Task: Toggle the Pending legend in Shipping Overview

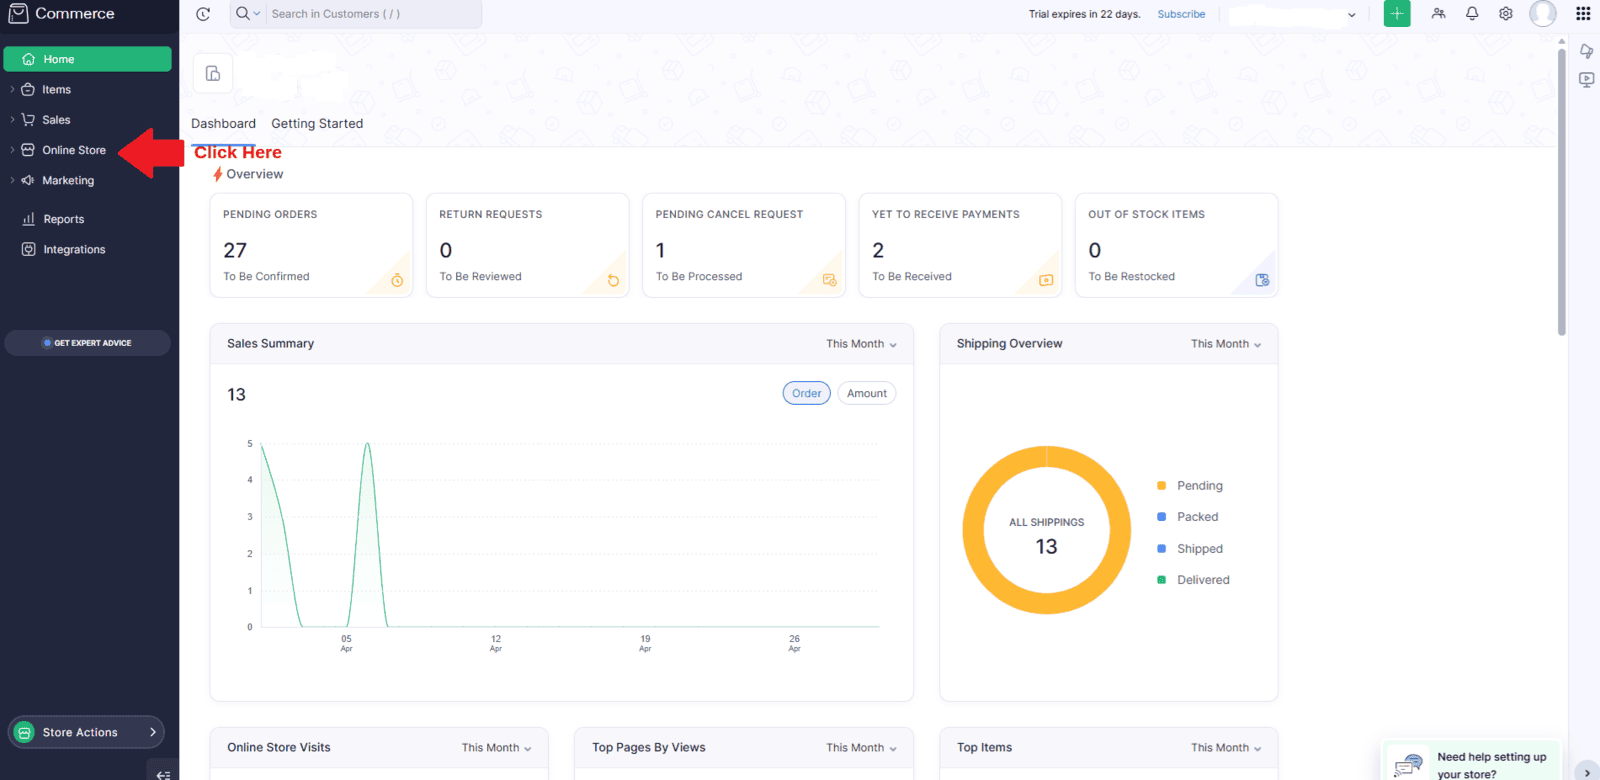Action: 1199,486
